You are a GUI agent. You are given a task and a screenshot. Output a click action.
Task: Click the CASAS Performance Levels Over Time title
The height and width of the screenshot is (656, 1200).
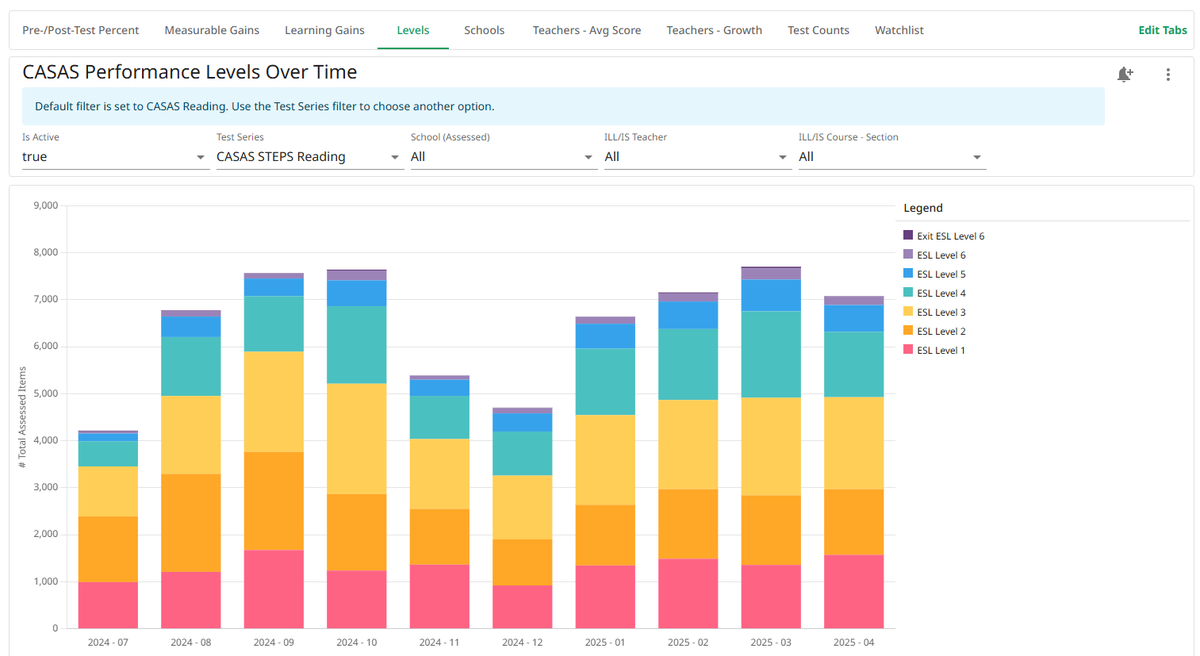click(190, 72)
